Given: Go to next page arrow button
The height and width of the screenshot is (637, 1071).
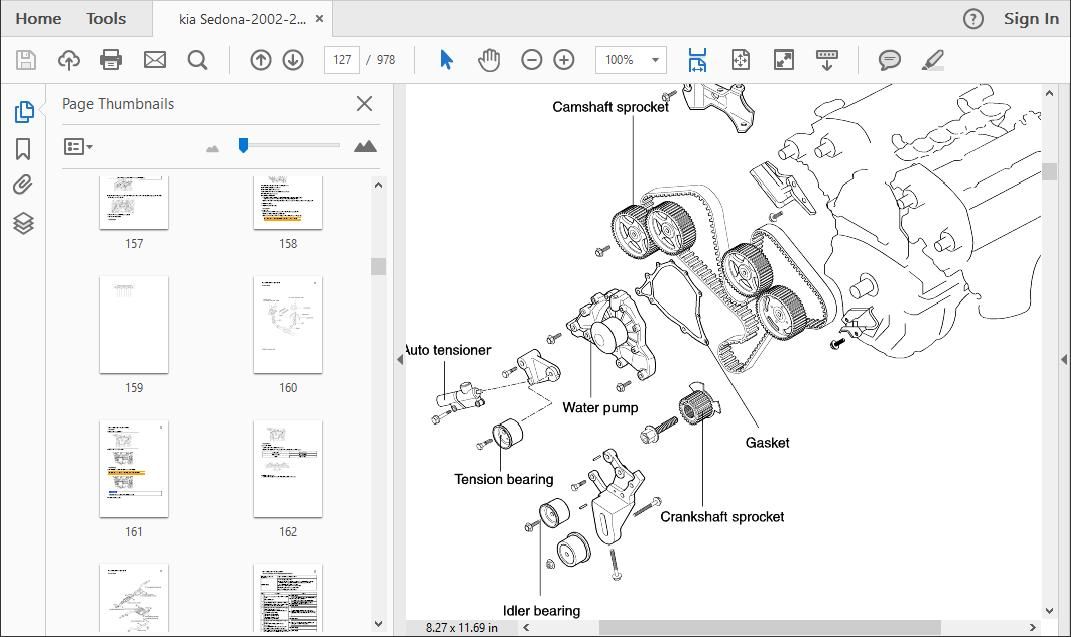Looking at the screenshot, I should tap(293, 60).
